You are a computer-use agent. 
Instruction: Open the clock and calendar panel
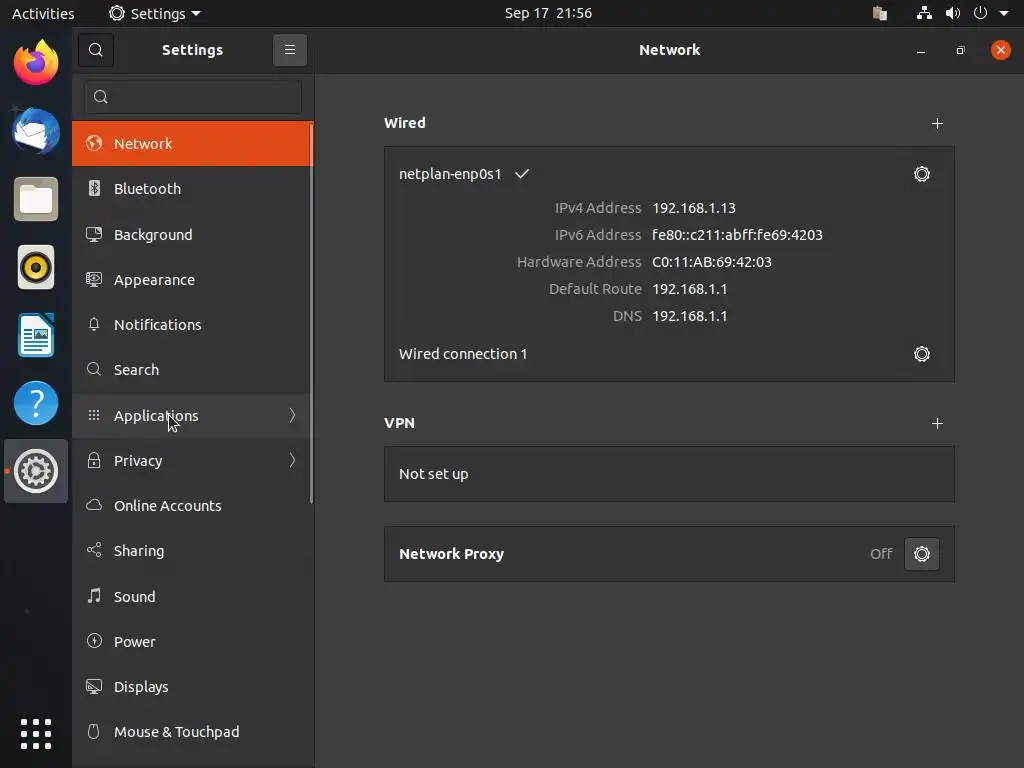click(548, 14)
